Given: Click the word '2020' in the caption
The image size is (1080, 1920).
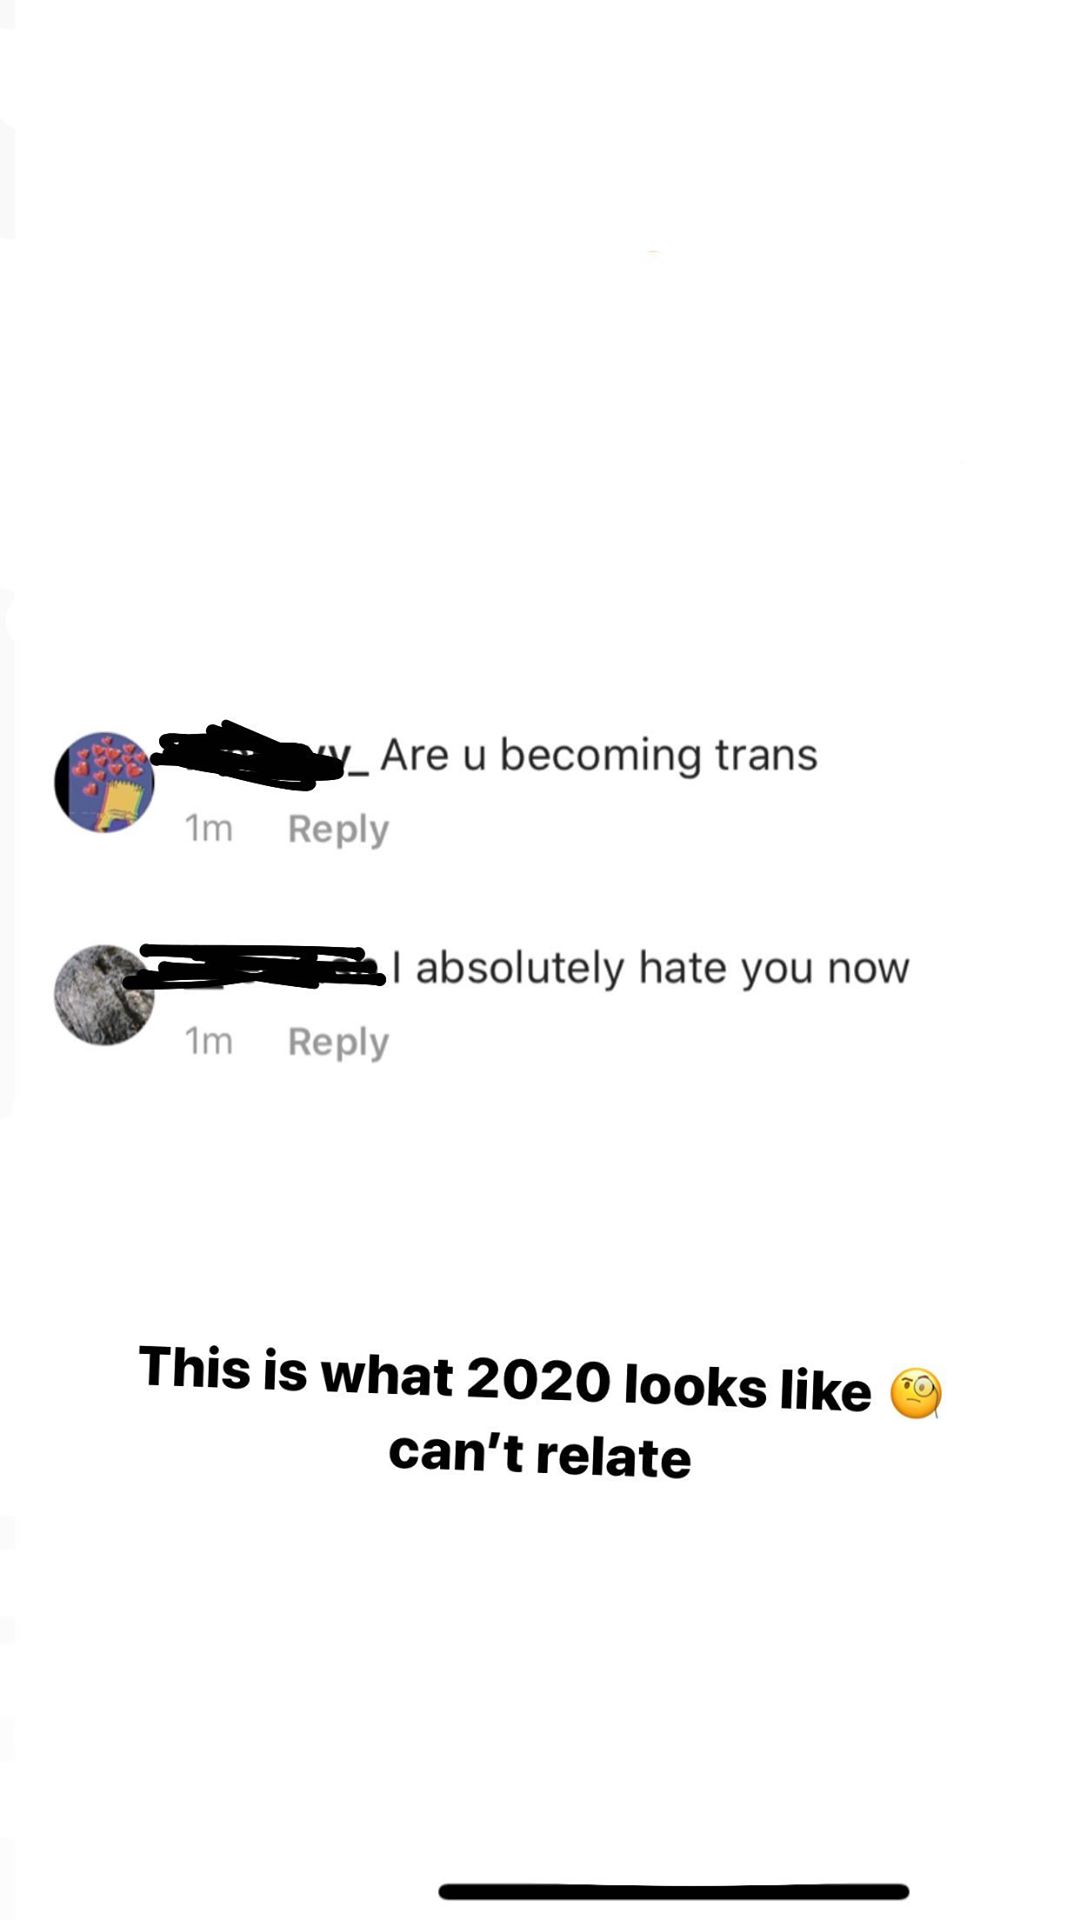Looking at the screenshot, I should (x=538, y=1381).
